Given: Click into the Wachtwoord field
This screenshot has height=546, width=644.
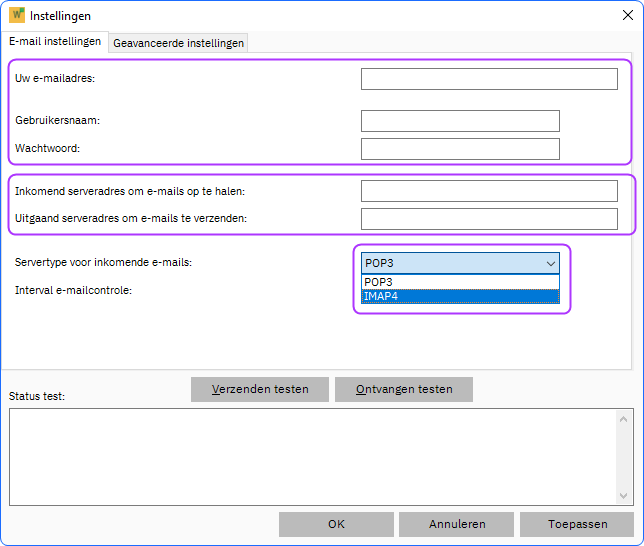Looking at the screenshot, I should click(460, 149).
